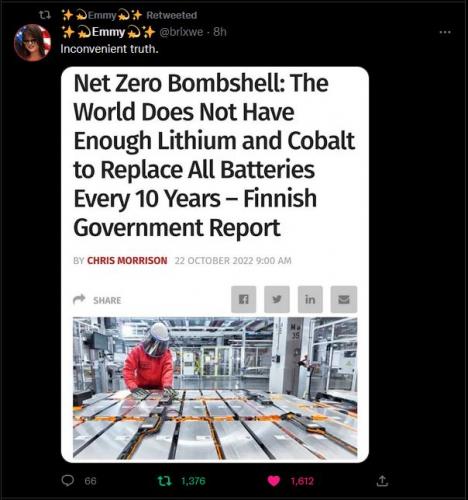Open the tweet share upload icon
The width and height of the screenshot is (468, 500).
[382, 481]
